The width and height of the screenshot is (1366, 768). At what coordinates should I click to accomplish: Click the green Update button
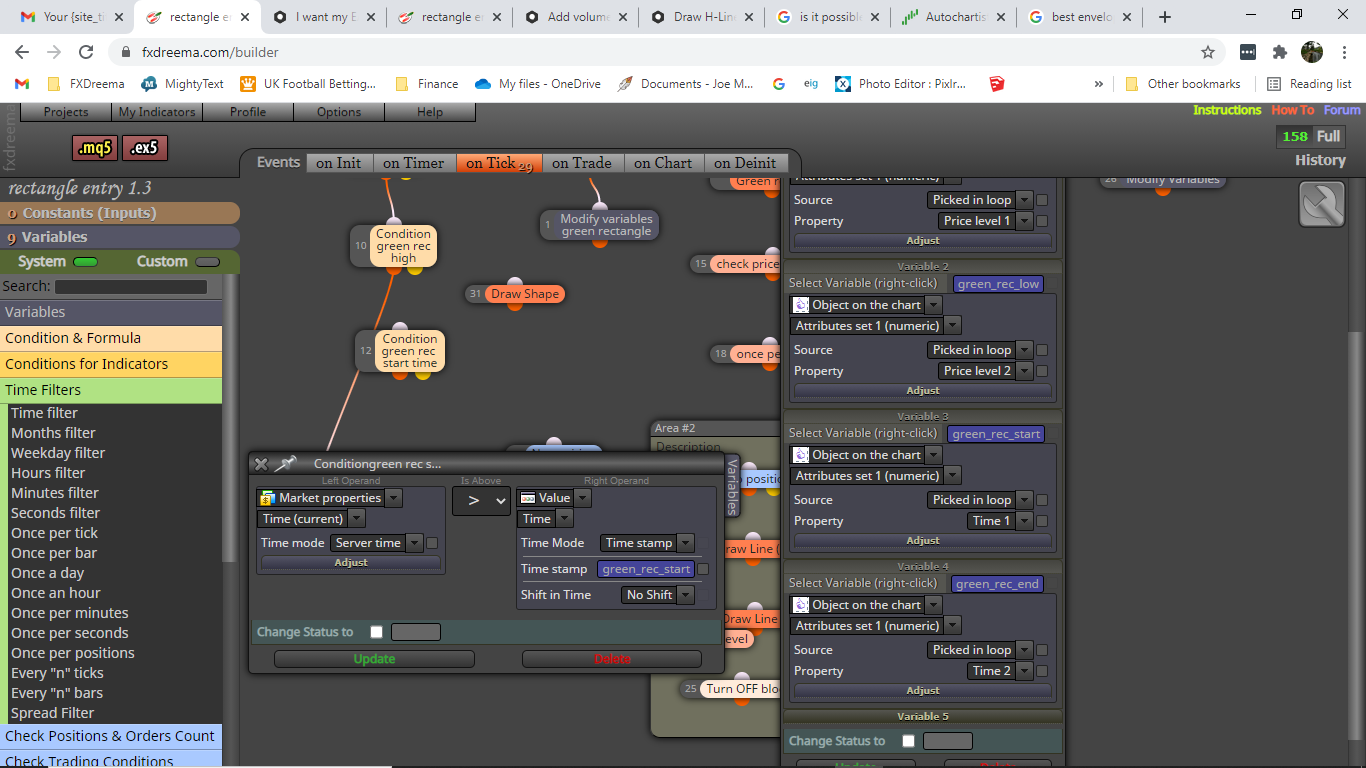[374, 659]
